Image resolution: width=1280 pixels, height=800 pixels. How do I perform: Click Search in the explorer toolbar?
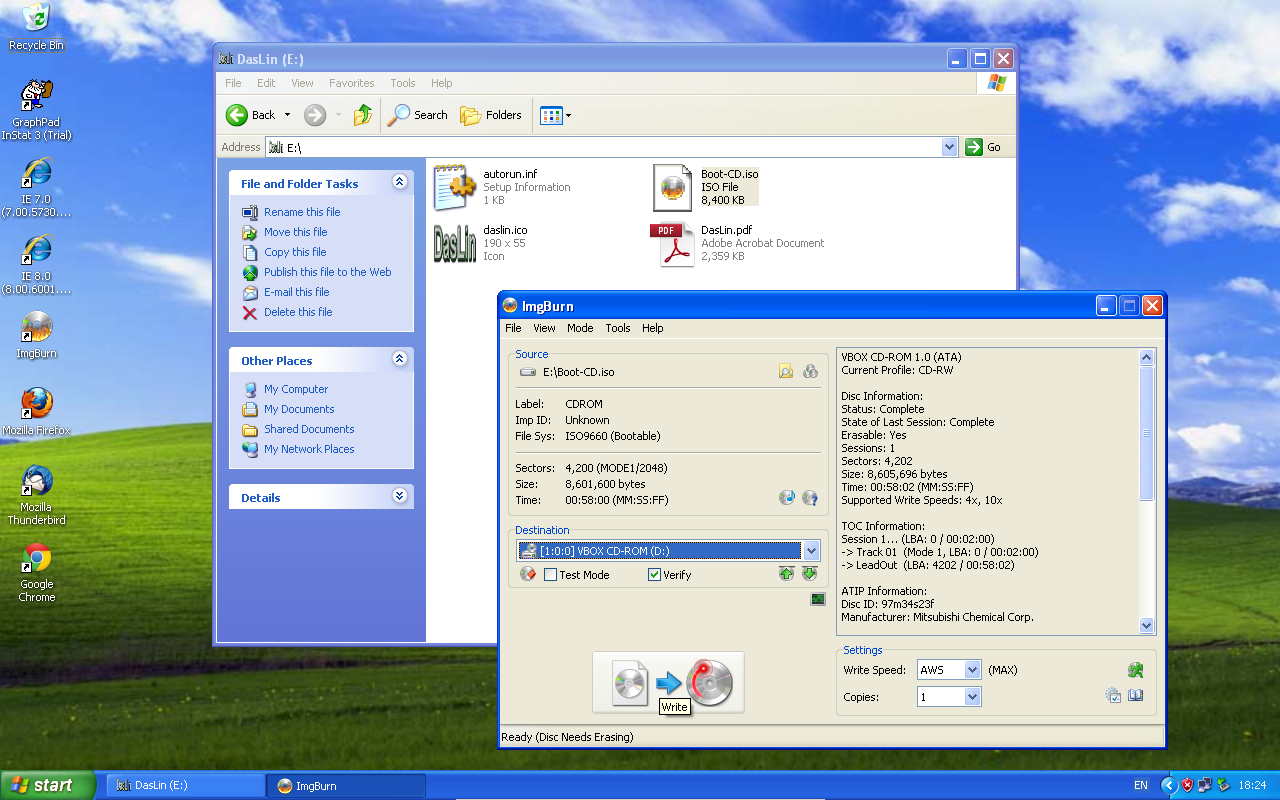[418, 115]
